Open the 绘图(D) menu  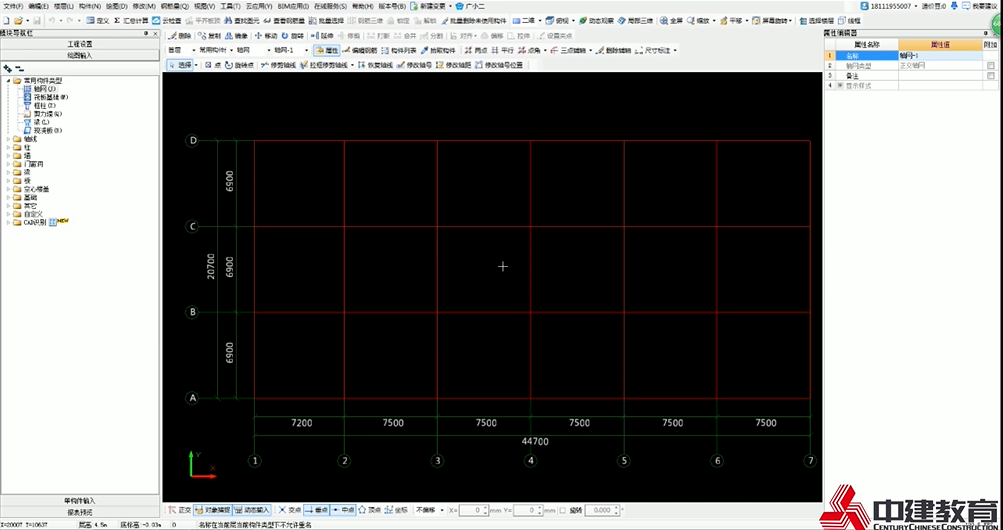coord(117,6)
